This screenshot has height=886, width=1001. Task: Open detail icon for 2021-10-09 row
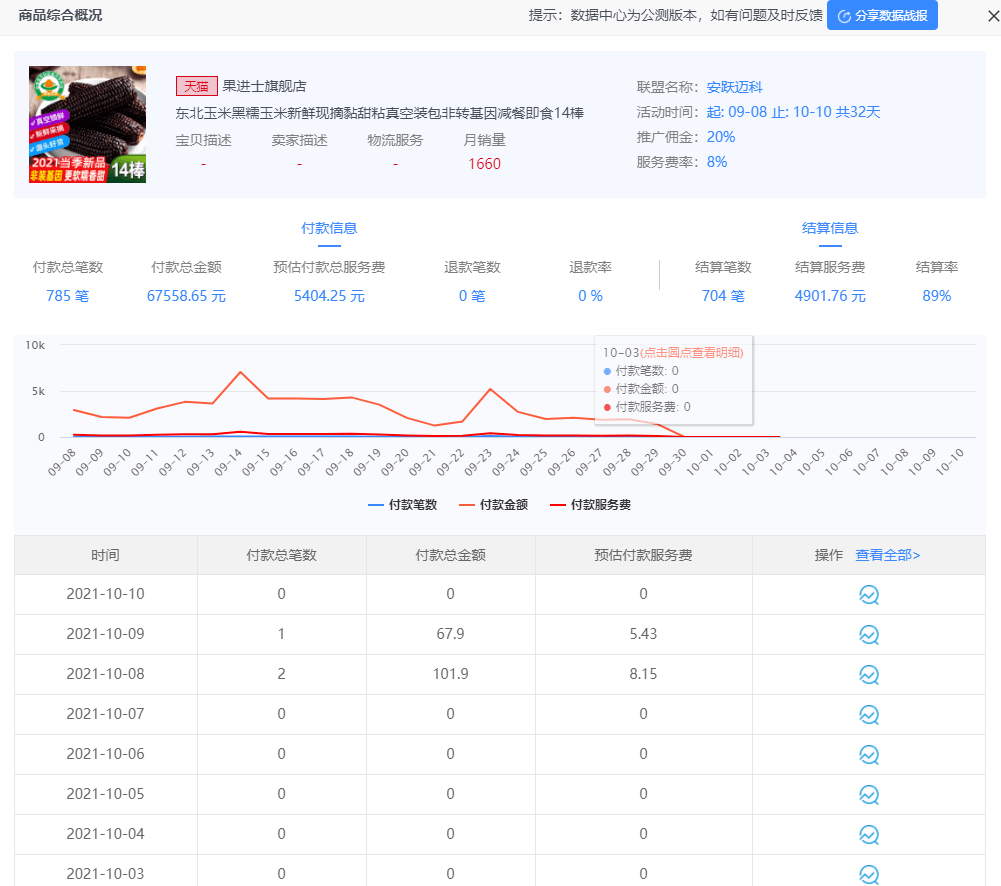[x=869, y=635]
